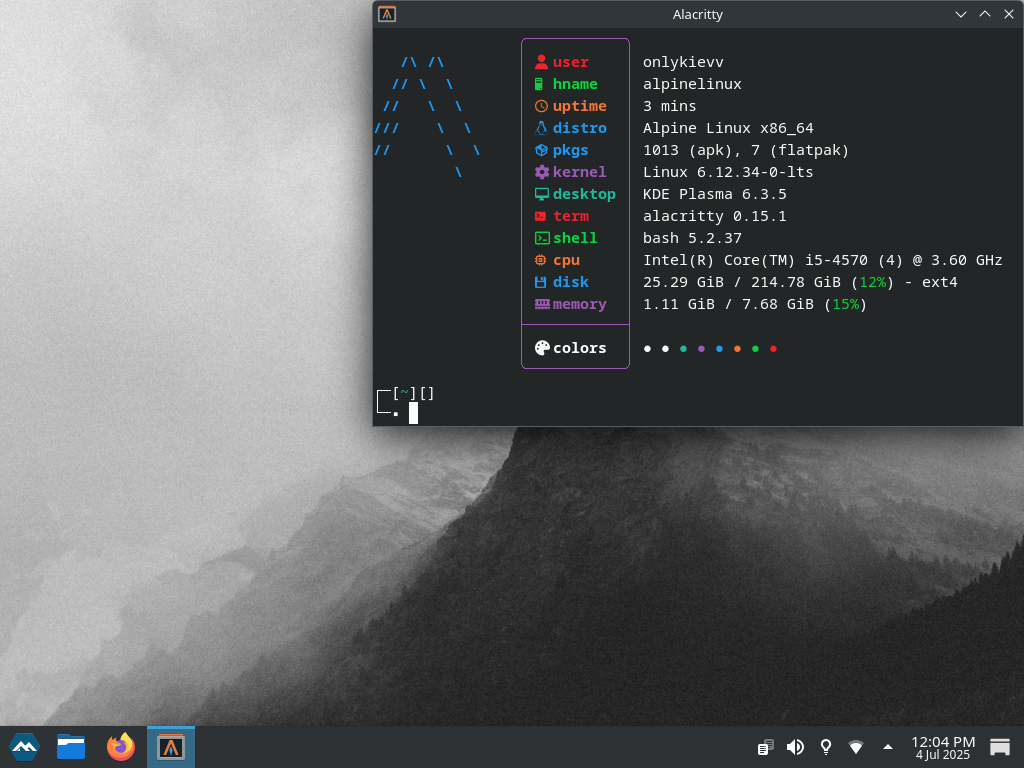This screenshot has width=1024, height=768.
Task: Click the cpu chip icon
Action: [541, 260]
